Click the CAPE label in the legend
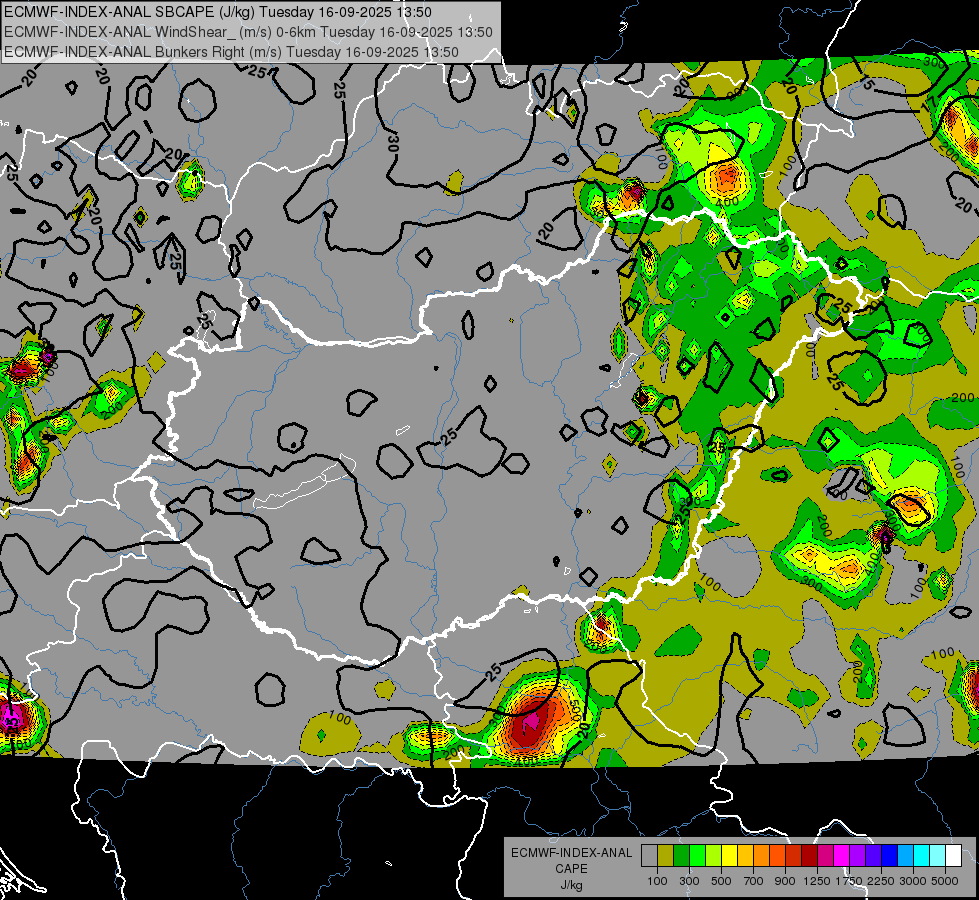Viewport: 979px width, 900px height. pyautogui.click(x=571, y=869)
